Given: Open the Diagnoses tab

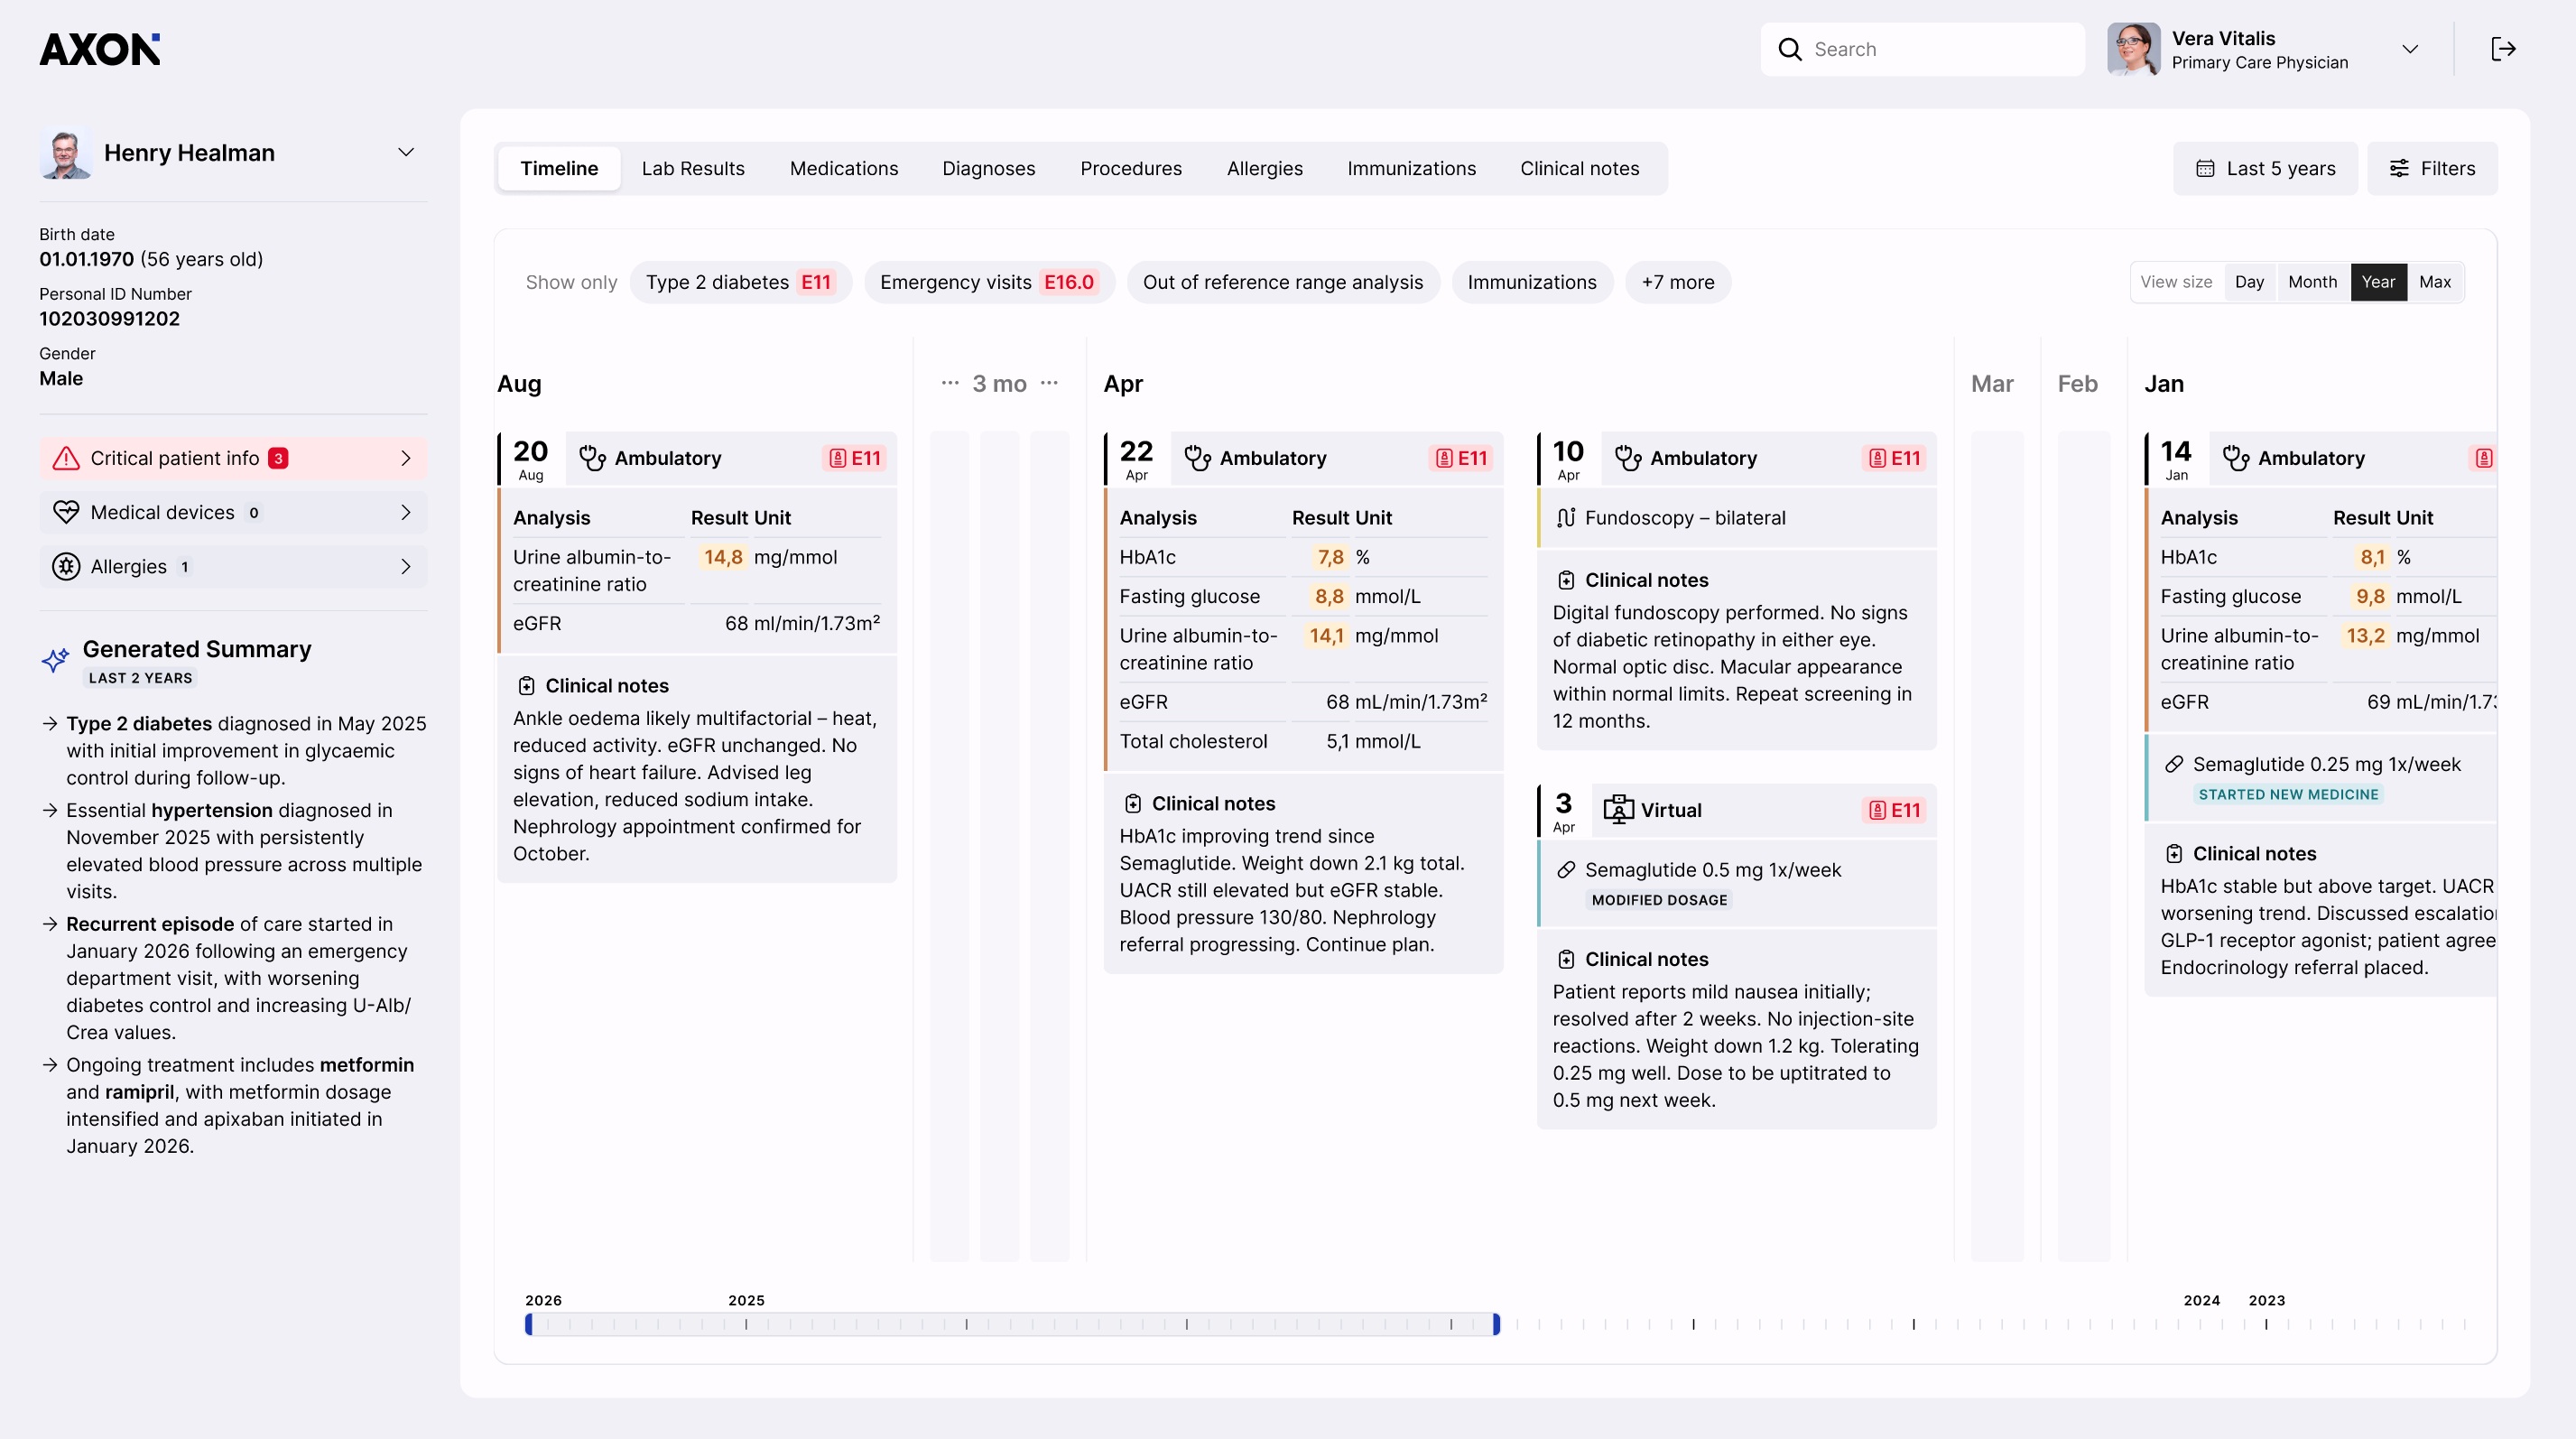Looking at the screenshot, I should coord(988,168).
